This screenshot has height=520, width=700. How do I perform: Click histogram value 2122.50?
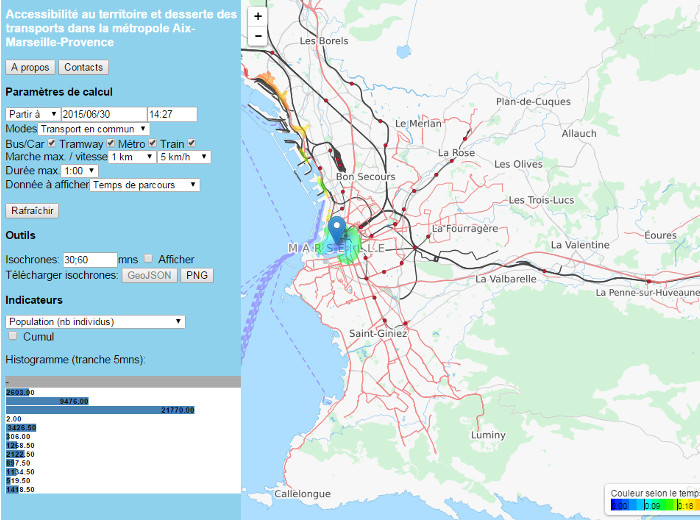pyautogui.click(x=20, y=454)
